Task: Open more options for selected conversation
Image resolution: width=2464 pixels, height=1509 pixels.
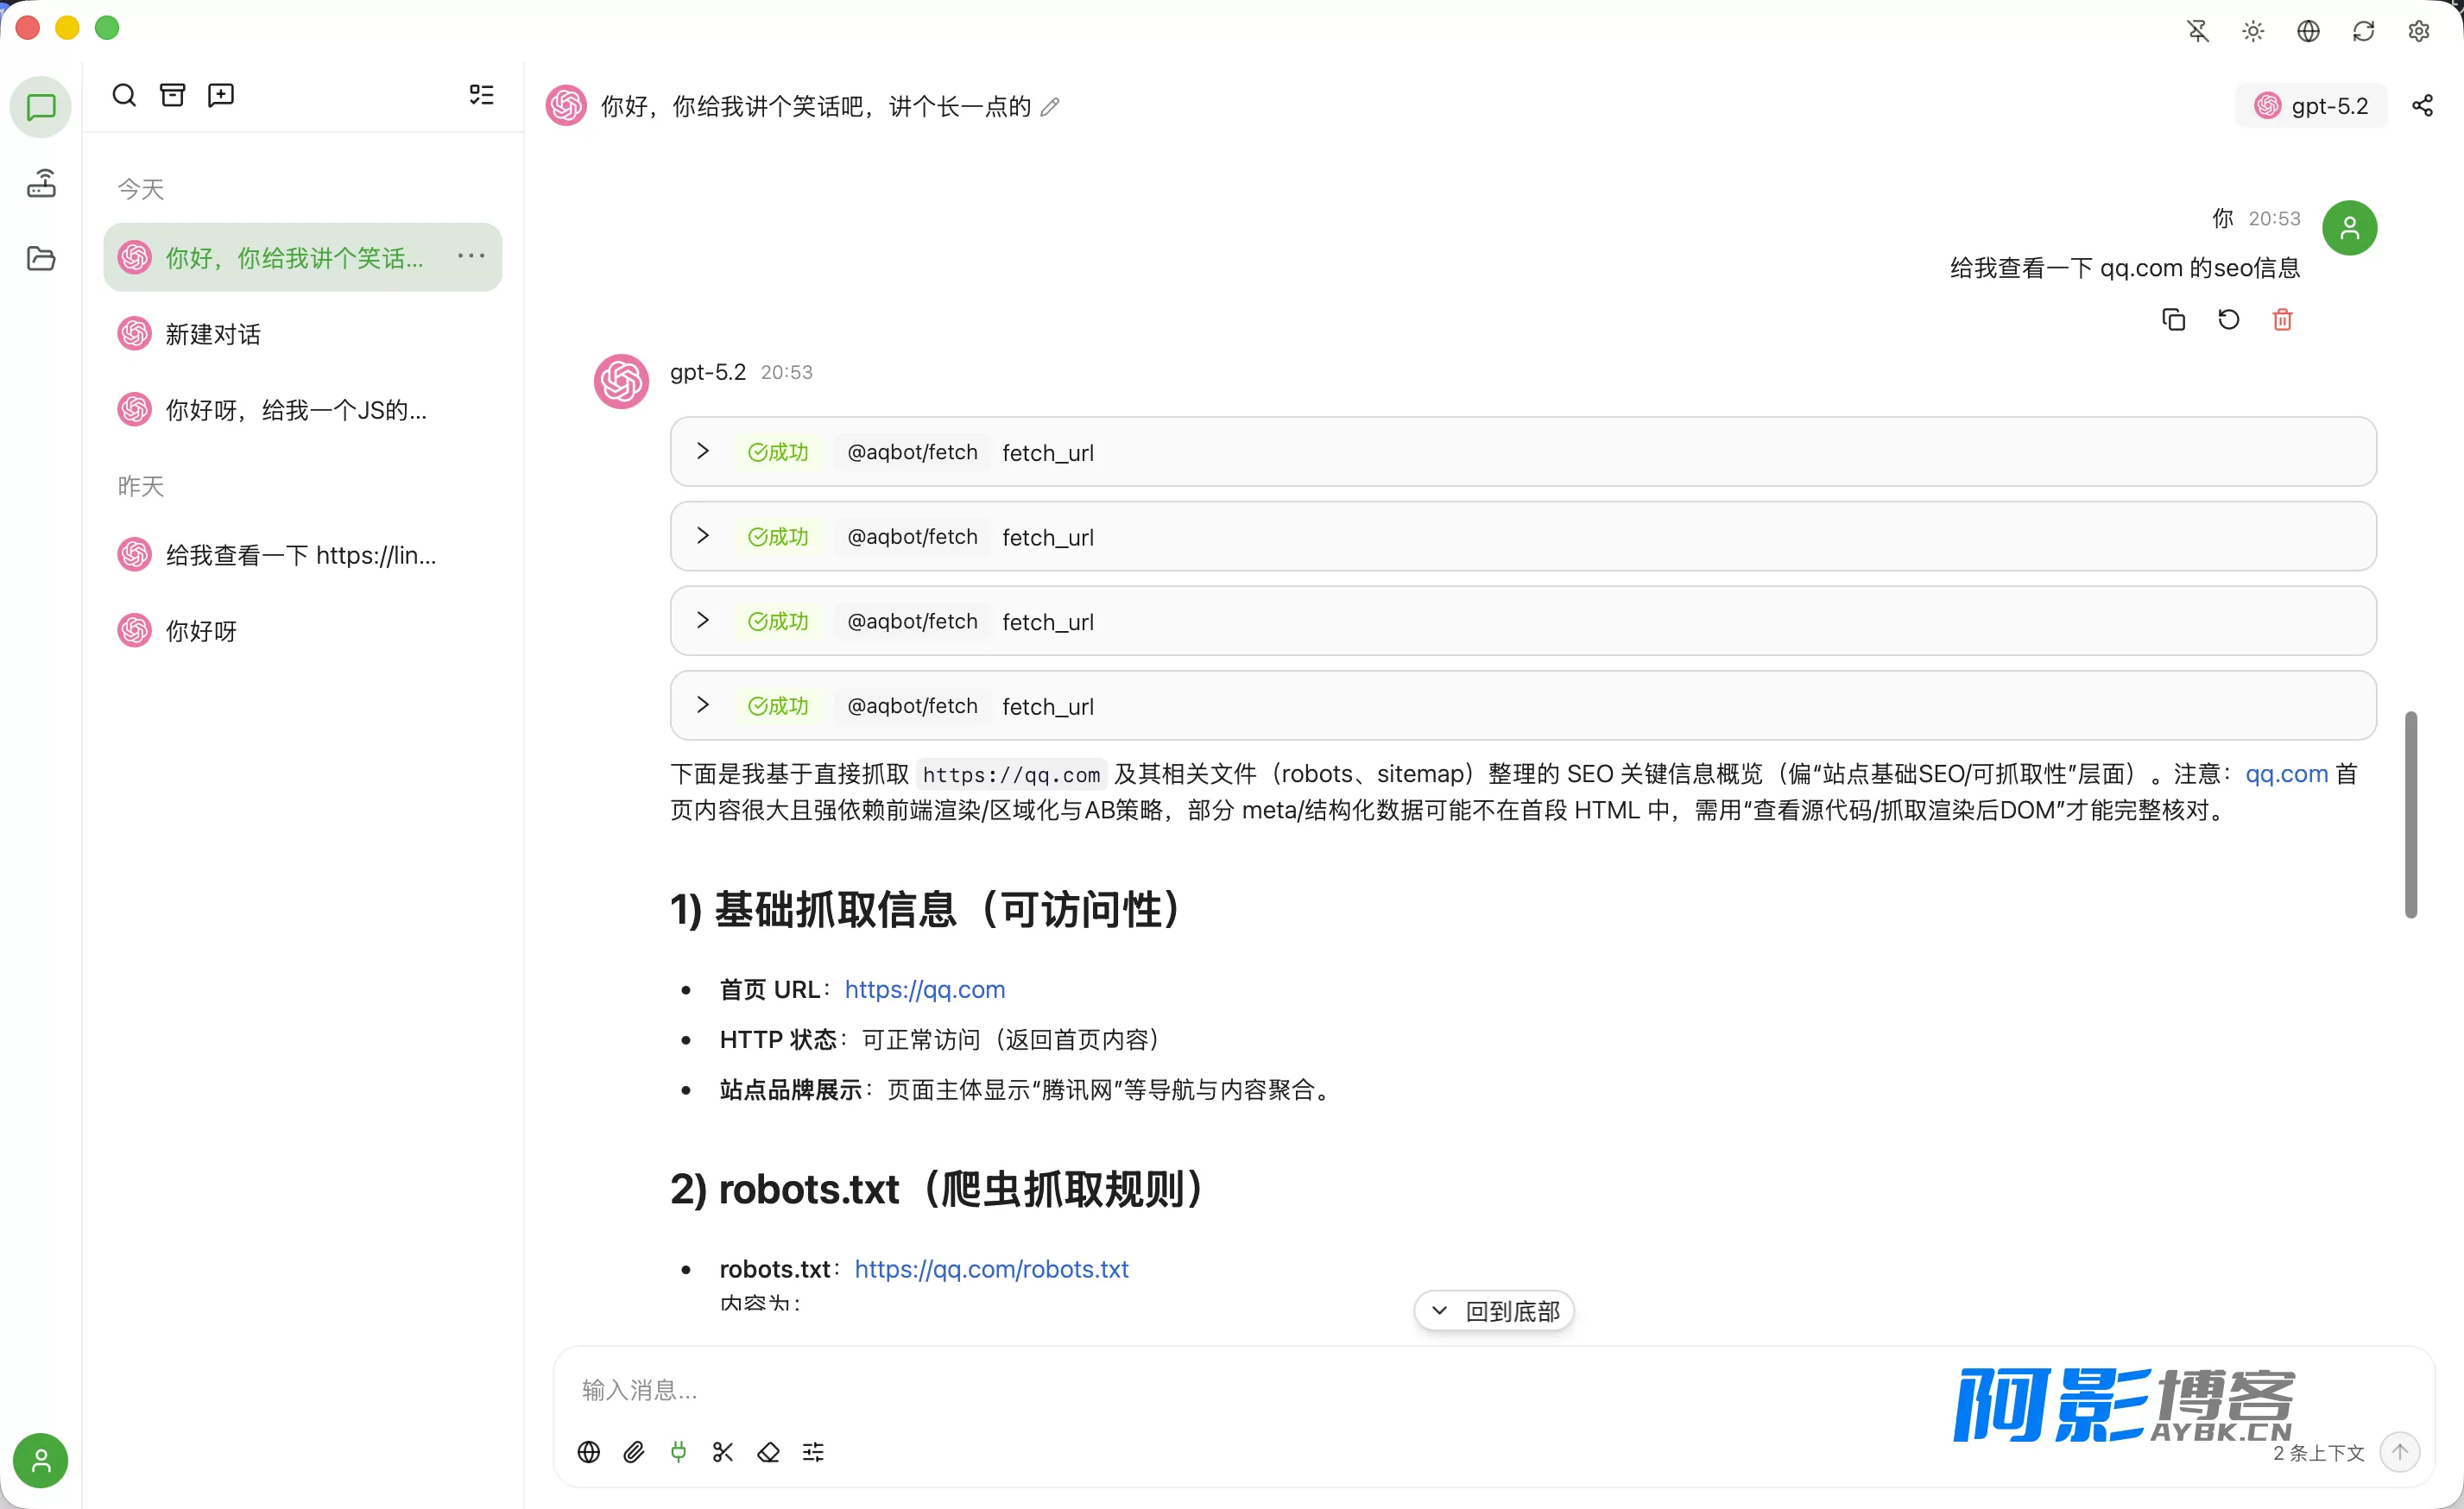Action: pyautogui.click(x=471, y=257)
